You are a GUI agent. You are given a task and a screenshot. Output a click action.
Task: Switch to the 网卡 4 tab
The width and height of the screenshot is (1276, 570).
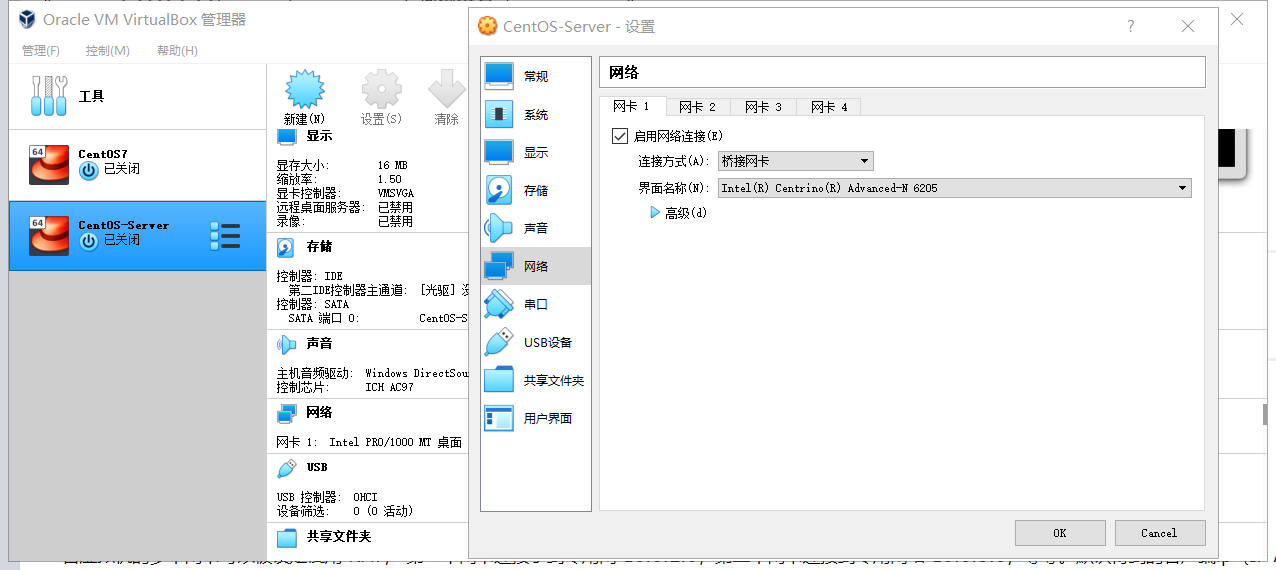(829, 107)
